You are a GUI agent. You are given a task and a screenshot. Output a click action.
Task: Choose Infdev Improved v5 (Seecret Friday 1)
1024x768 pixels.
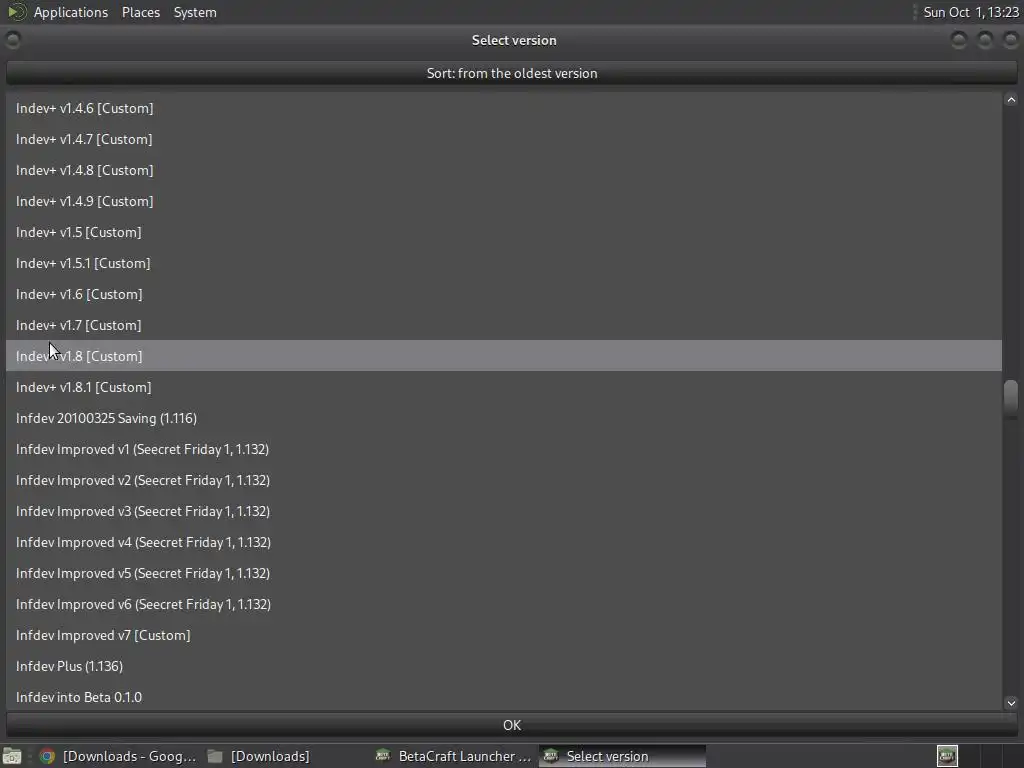coord(504,573)
